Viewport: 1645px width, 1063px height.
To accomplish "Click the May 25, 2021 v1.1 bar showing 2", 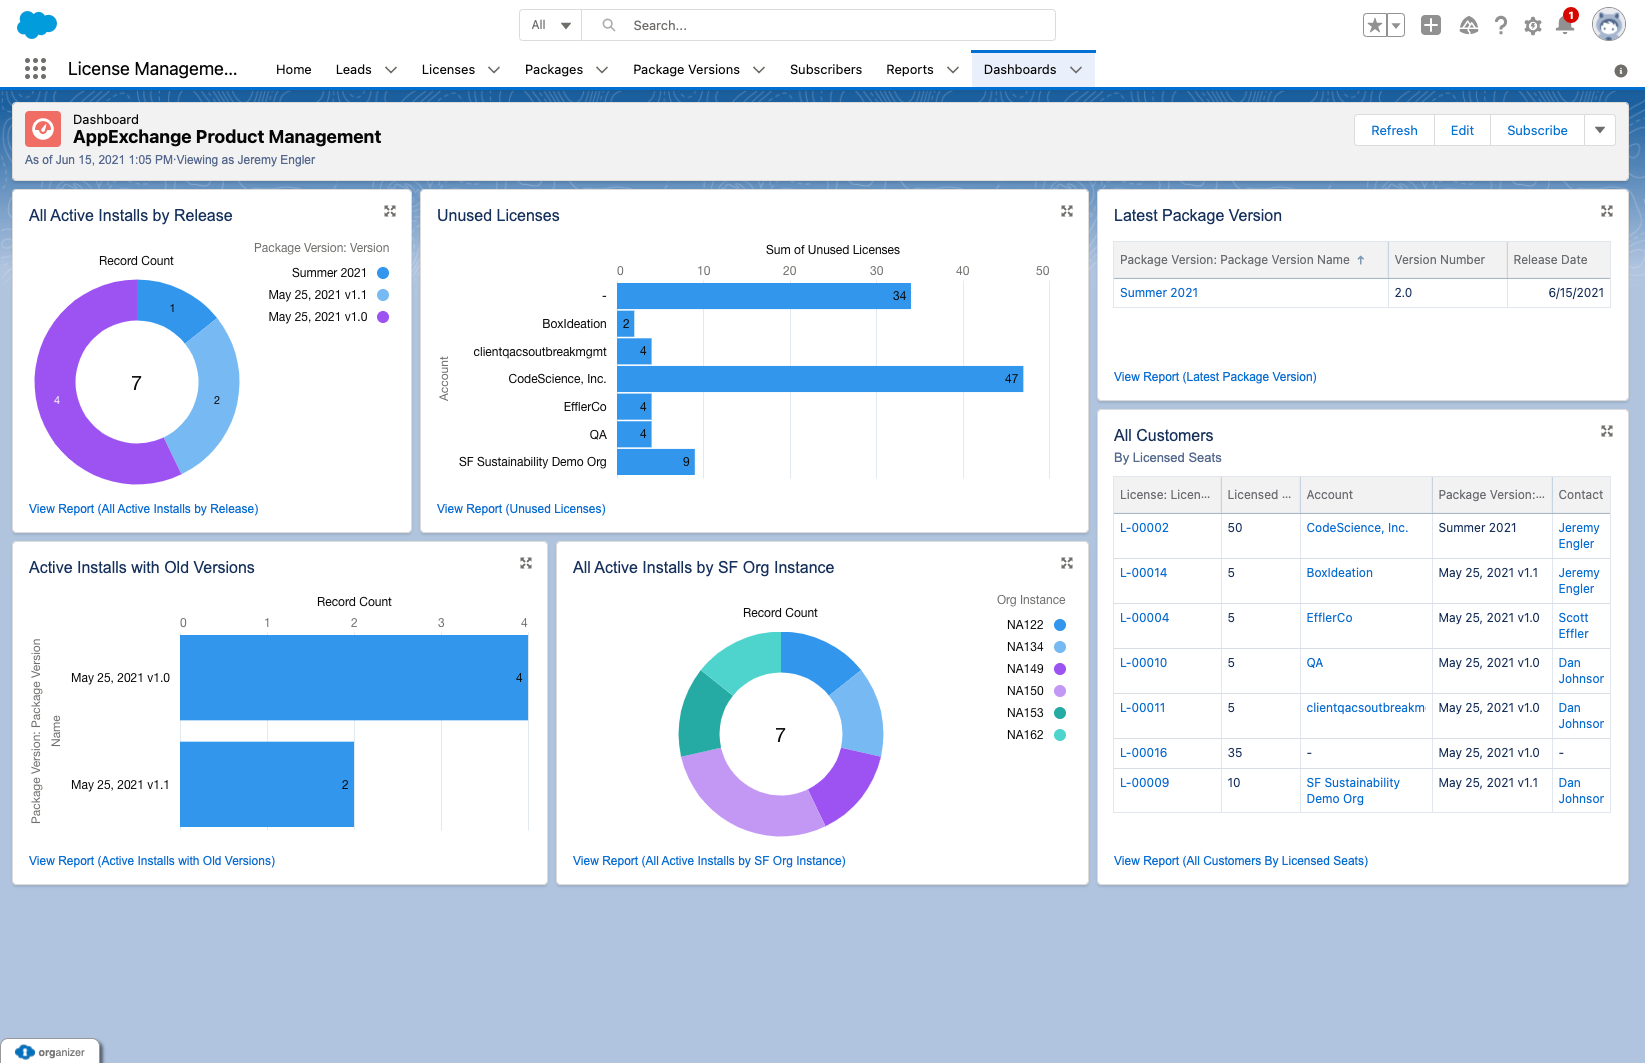I will pyautogui.click(x=267, y=785).
